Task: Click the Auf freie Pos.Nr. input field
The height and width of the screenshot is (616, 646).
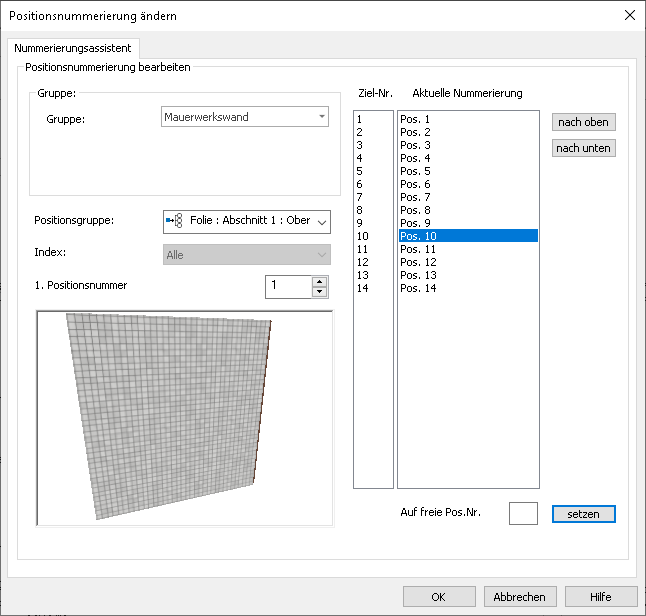Action: click(523, 513)
